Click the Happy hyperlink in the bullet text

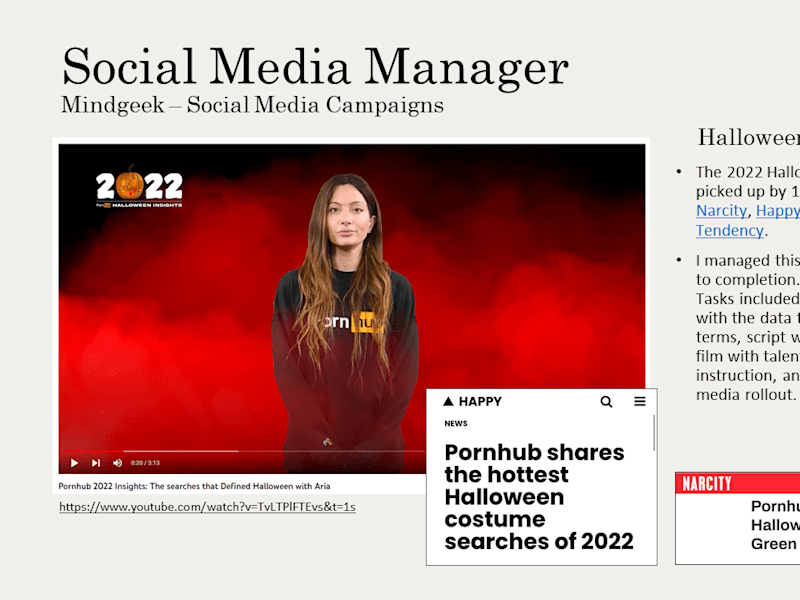point(778,211)
